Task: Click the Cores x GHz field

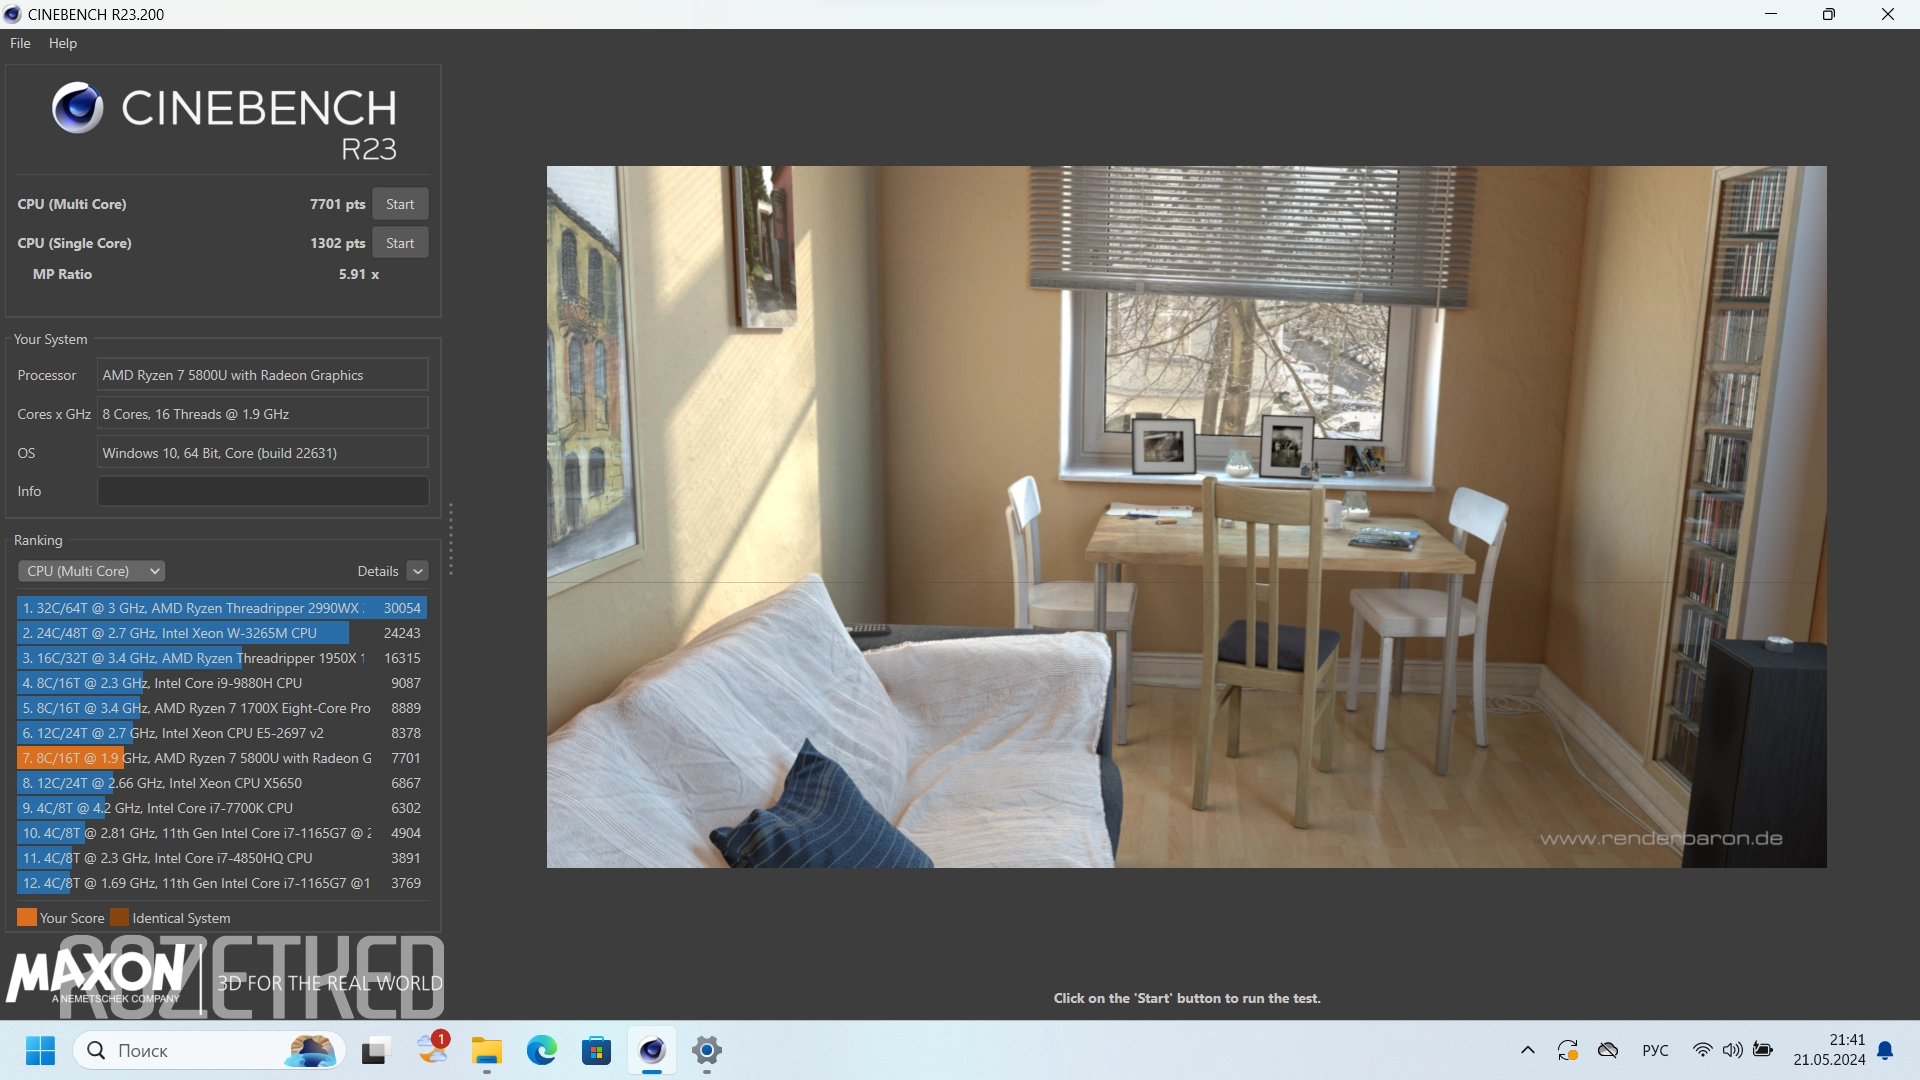Action: 263,414
